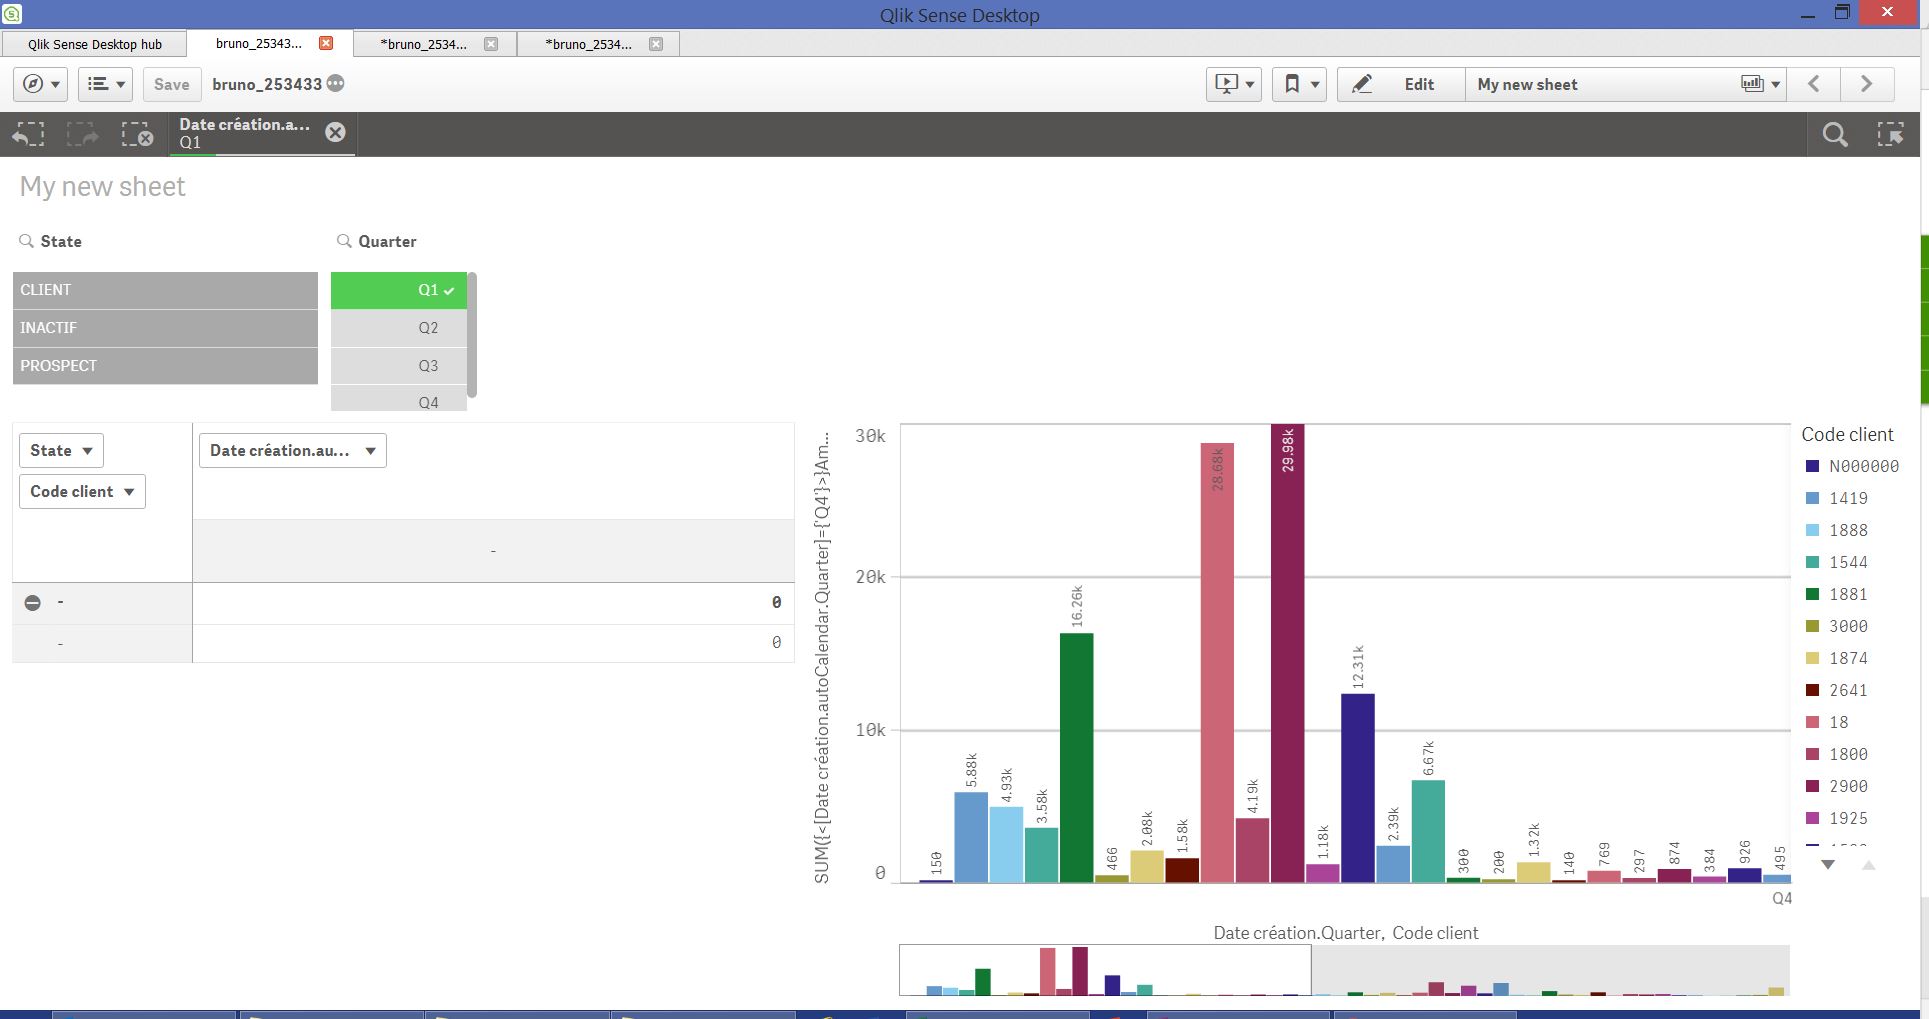Open the bookmarks menu

tap(1299, 84)
